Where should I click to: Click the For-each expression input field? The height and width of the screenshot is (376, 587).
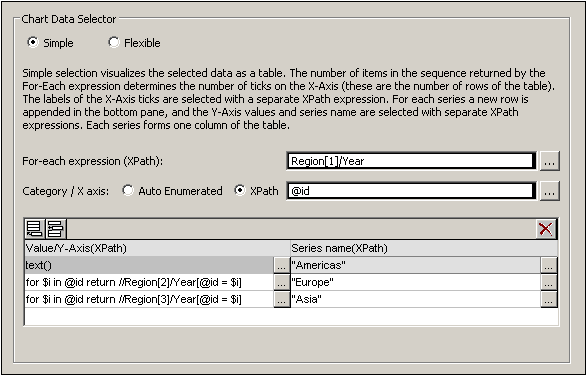[x=411, y=161]
